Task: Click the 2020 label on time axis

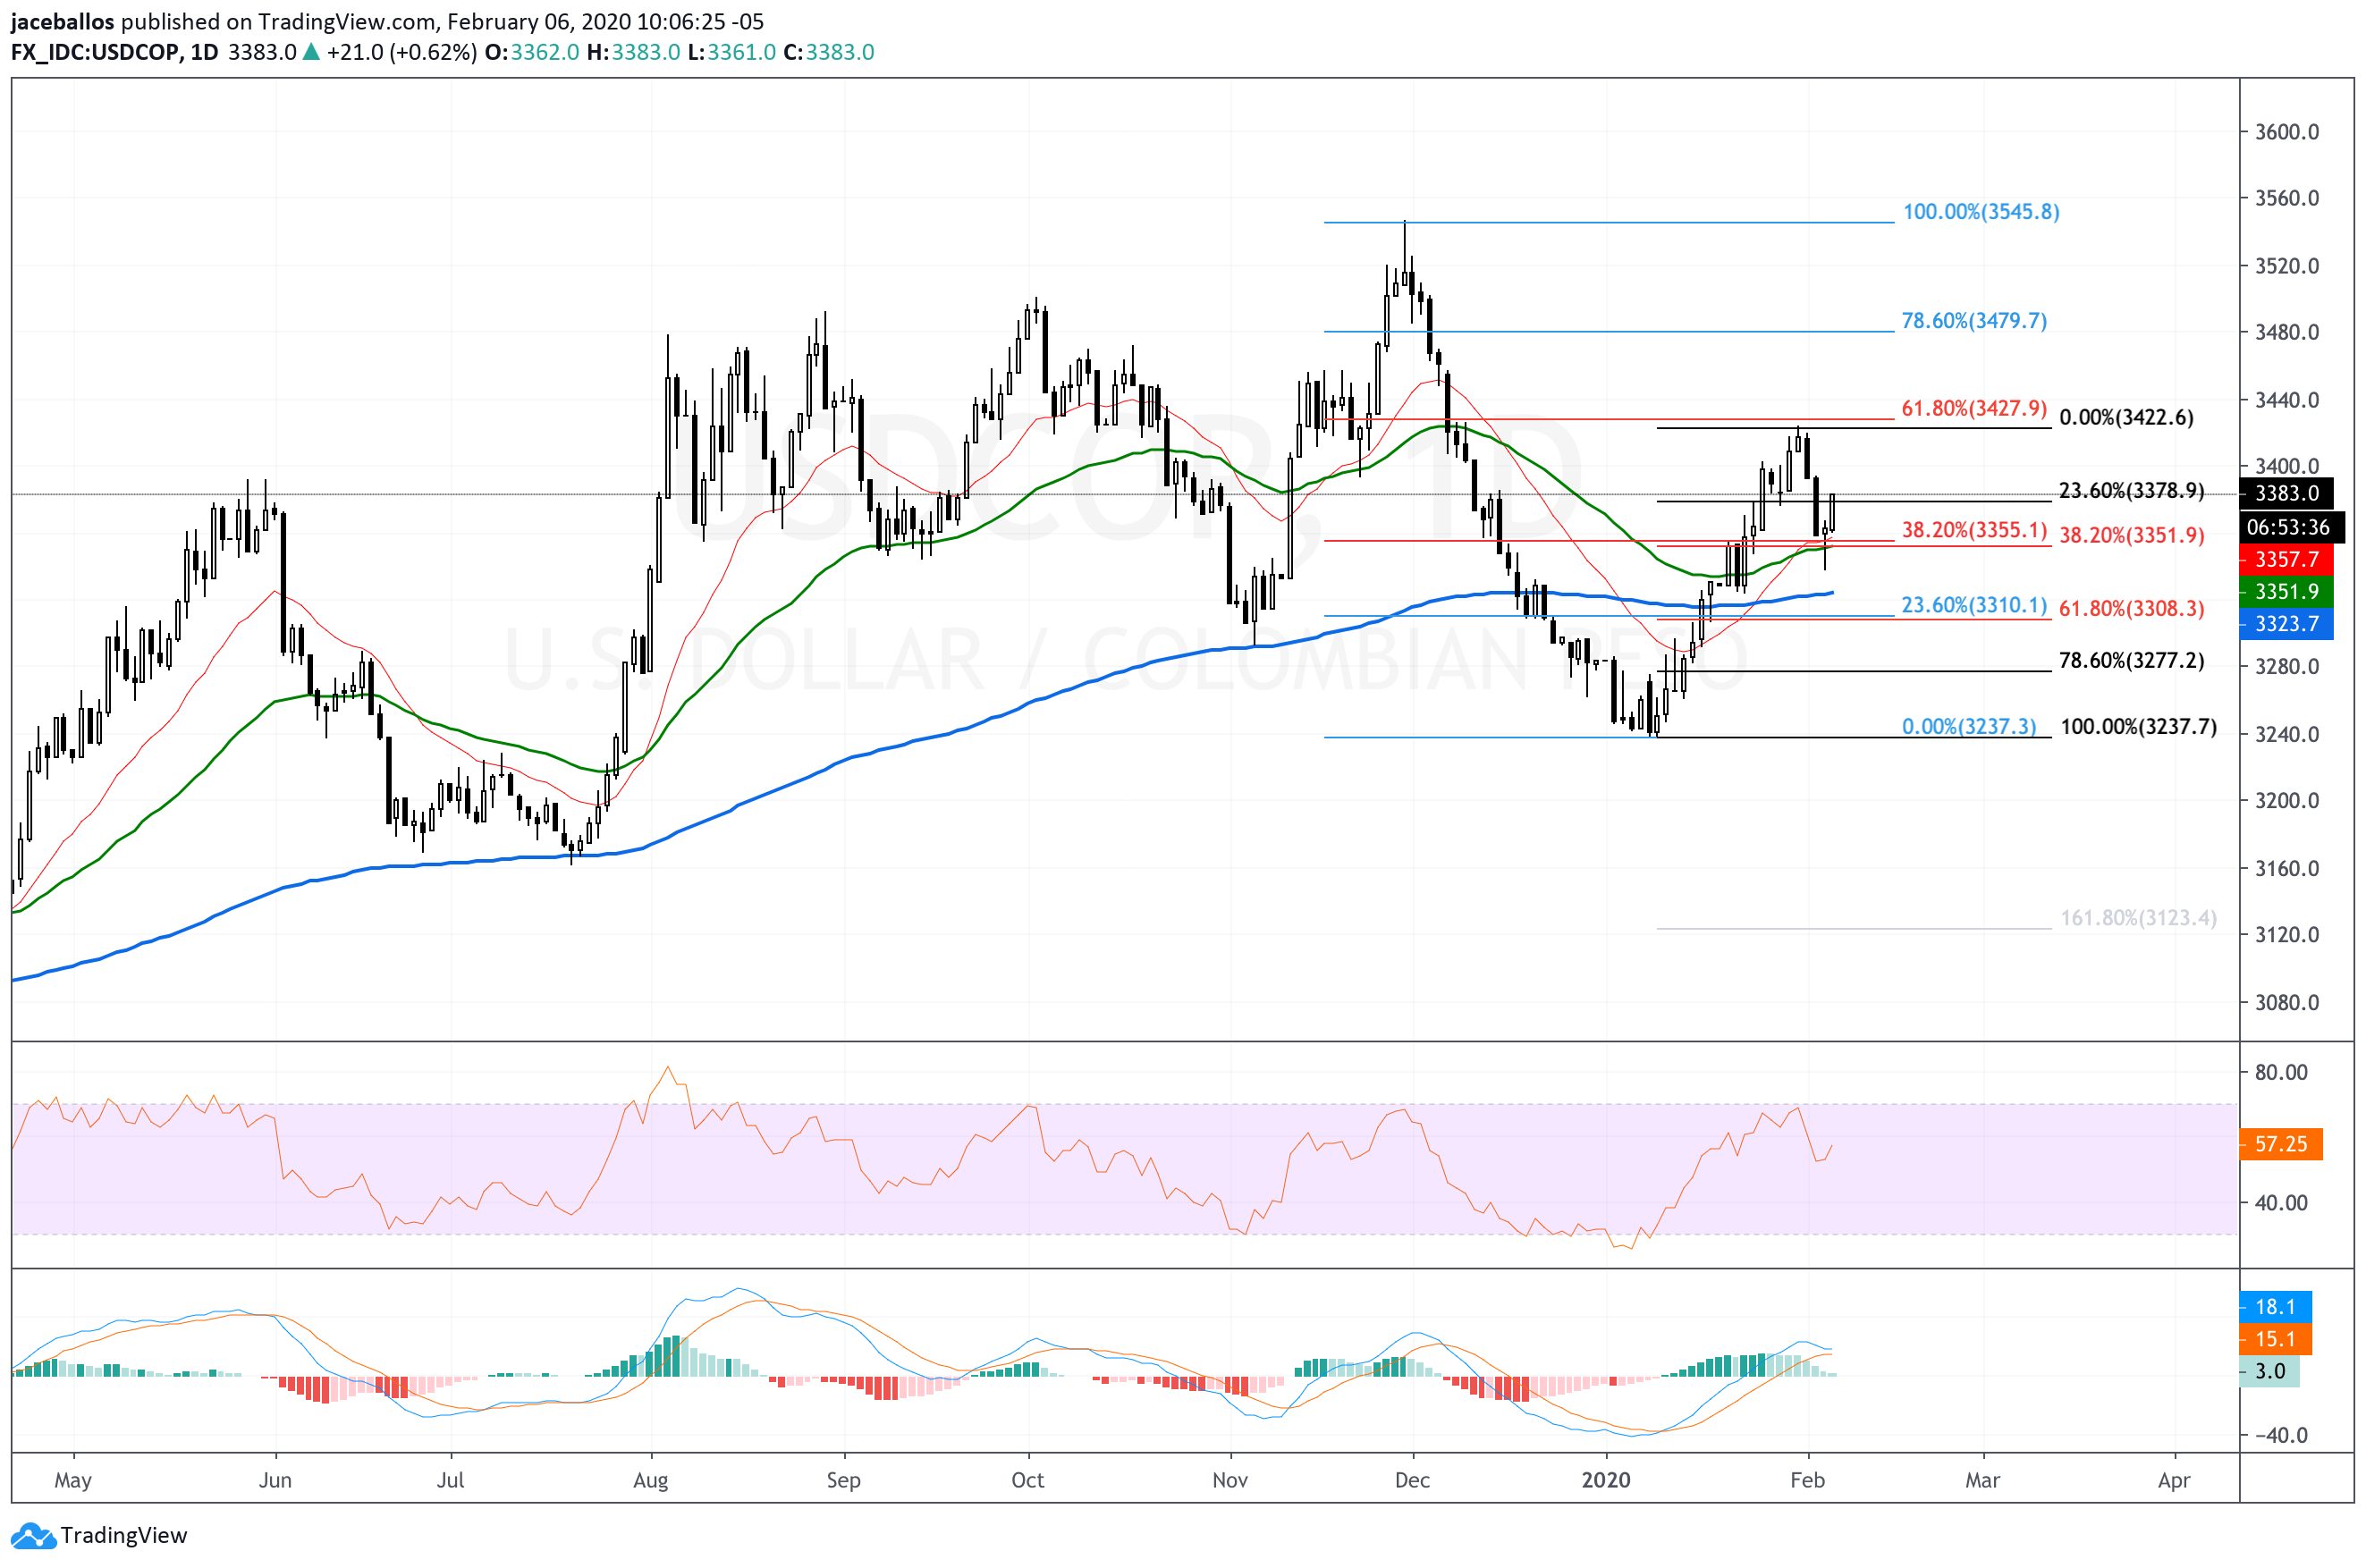Action: pos(1606,1481)
